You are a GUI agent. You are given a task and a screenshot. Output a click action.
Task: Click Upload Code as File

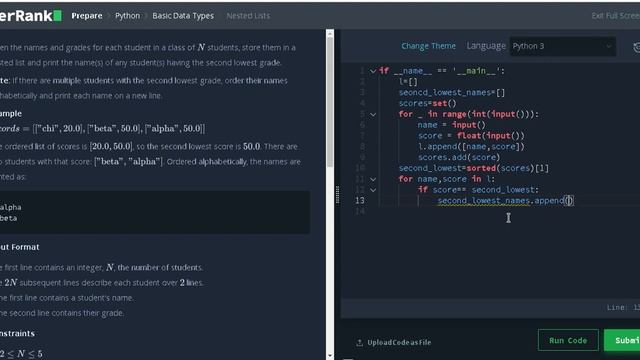[394, 342]
